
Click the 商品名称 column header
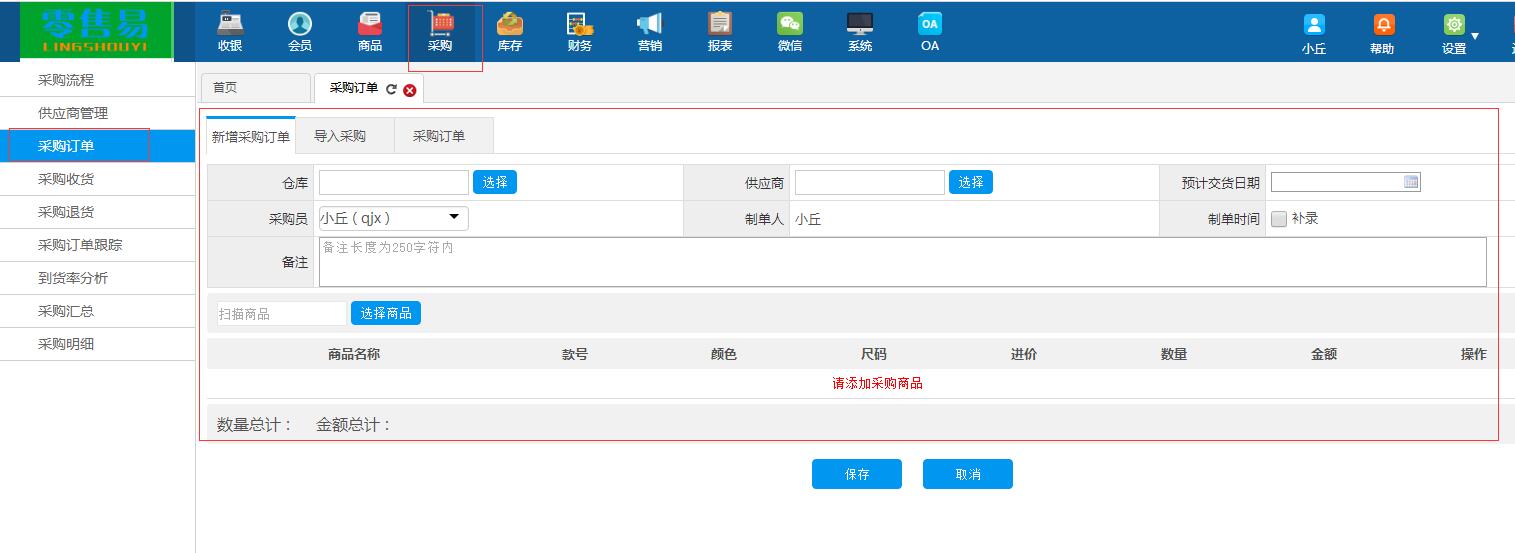(x=354, y=354)
